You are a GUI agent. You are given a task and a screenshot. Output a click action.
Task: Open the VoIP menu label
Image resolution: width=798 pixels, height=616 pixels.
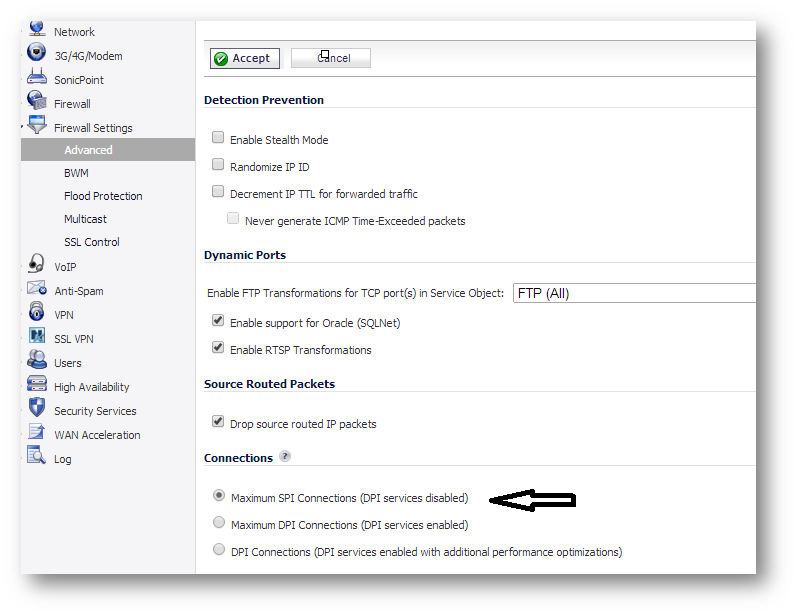tap(65, 267)
